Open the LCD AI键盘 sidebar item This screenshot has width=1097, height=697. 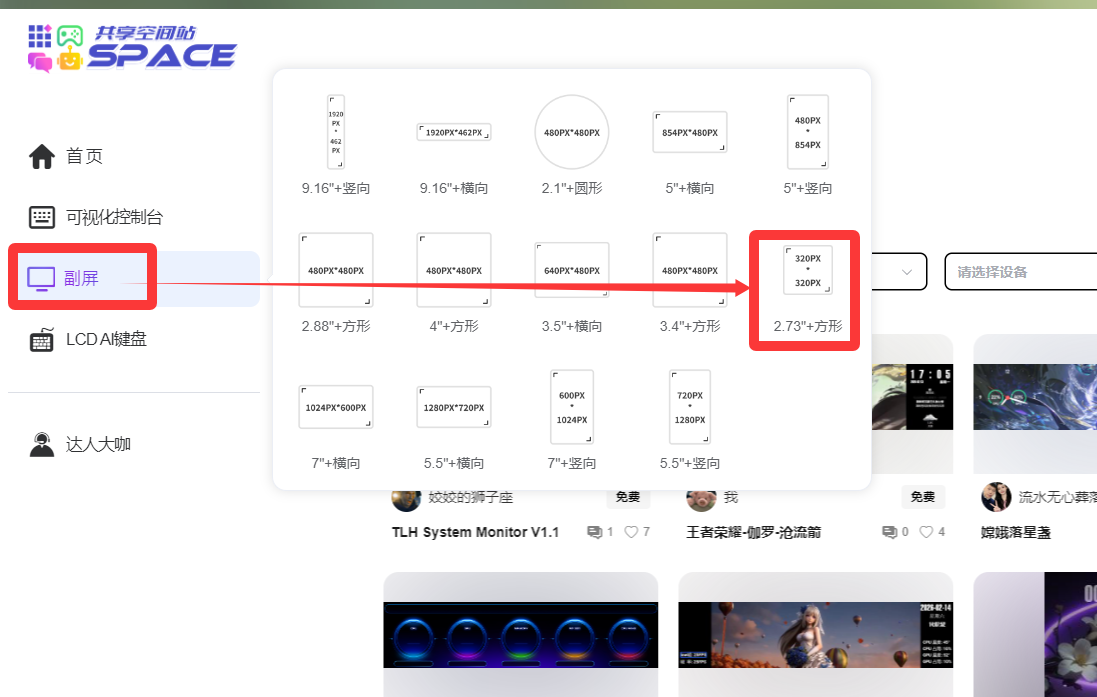(x=105, y=339)
